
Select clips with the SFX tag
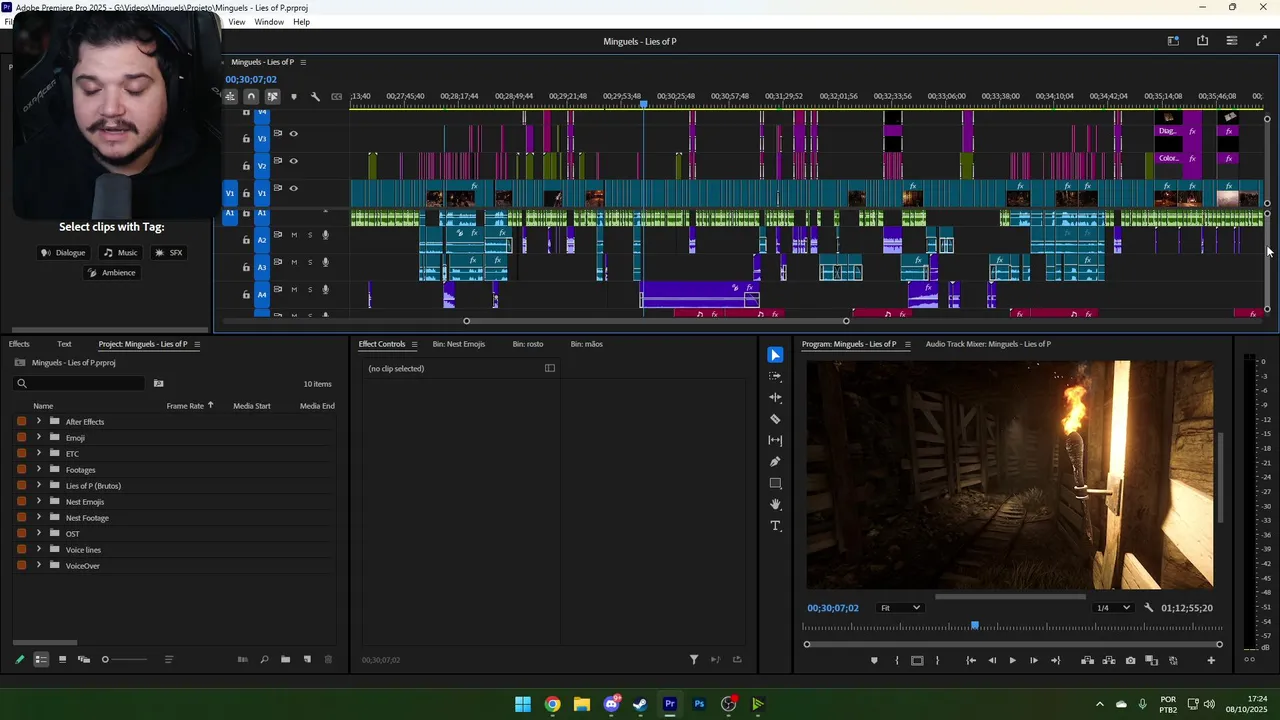point(168,253)
